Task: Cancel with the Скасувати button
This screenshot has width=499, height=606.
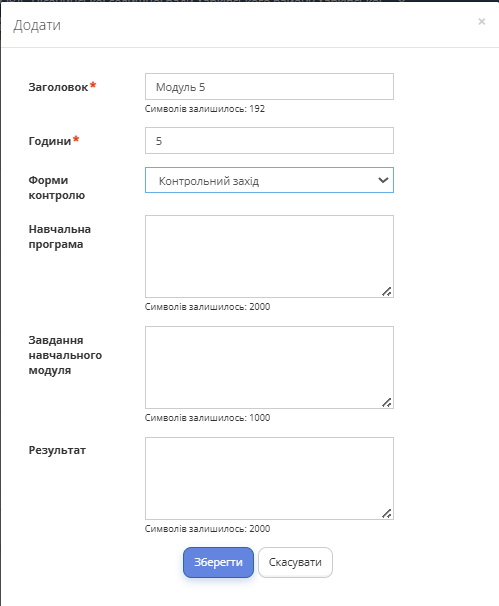Action: 295,562
